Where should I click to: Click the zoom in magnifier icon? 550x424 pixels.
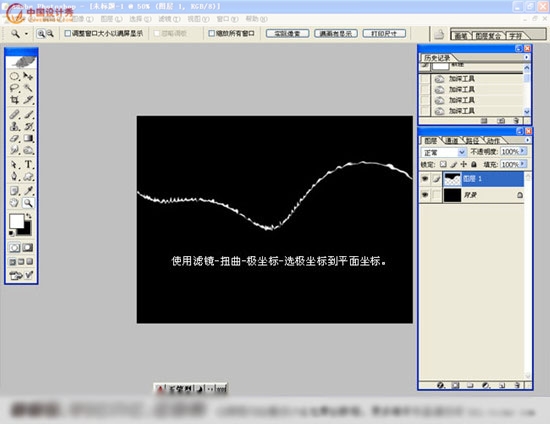click(x=41, y=34)
